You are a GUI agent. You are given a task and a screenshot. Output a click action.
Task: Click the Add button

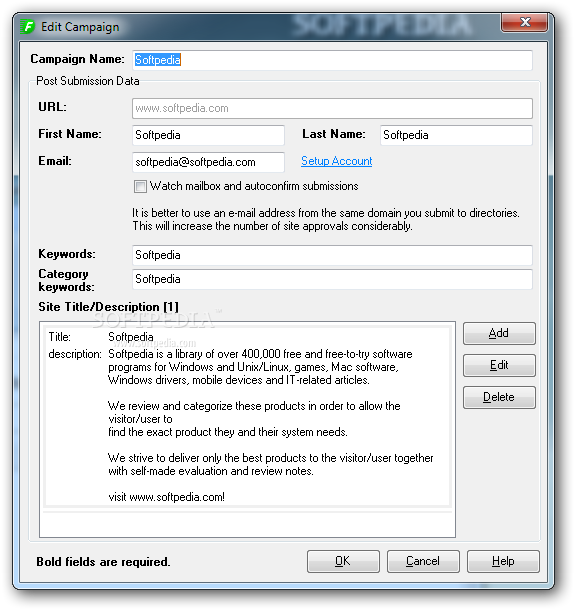point(499,333)
